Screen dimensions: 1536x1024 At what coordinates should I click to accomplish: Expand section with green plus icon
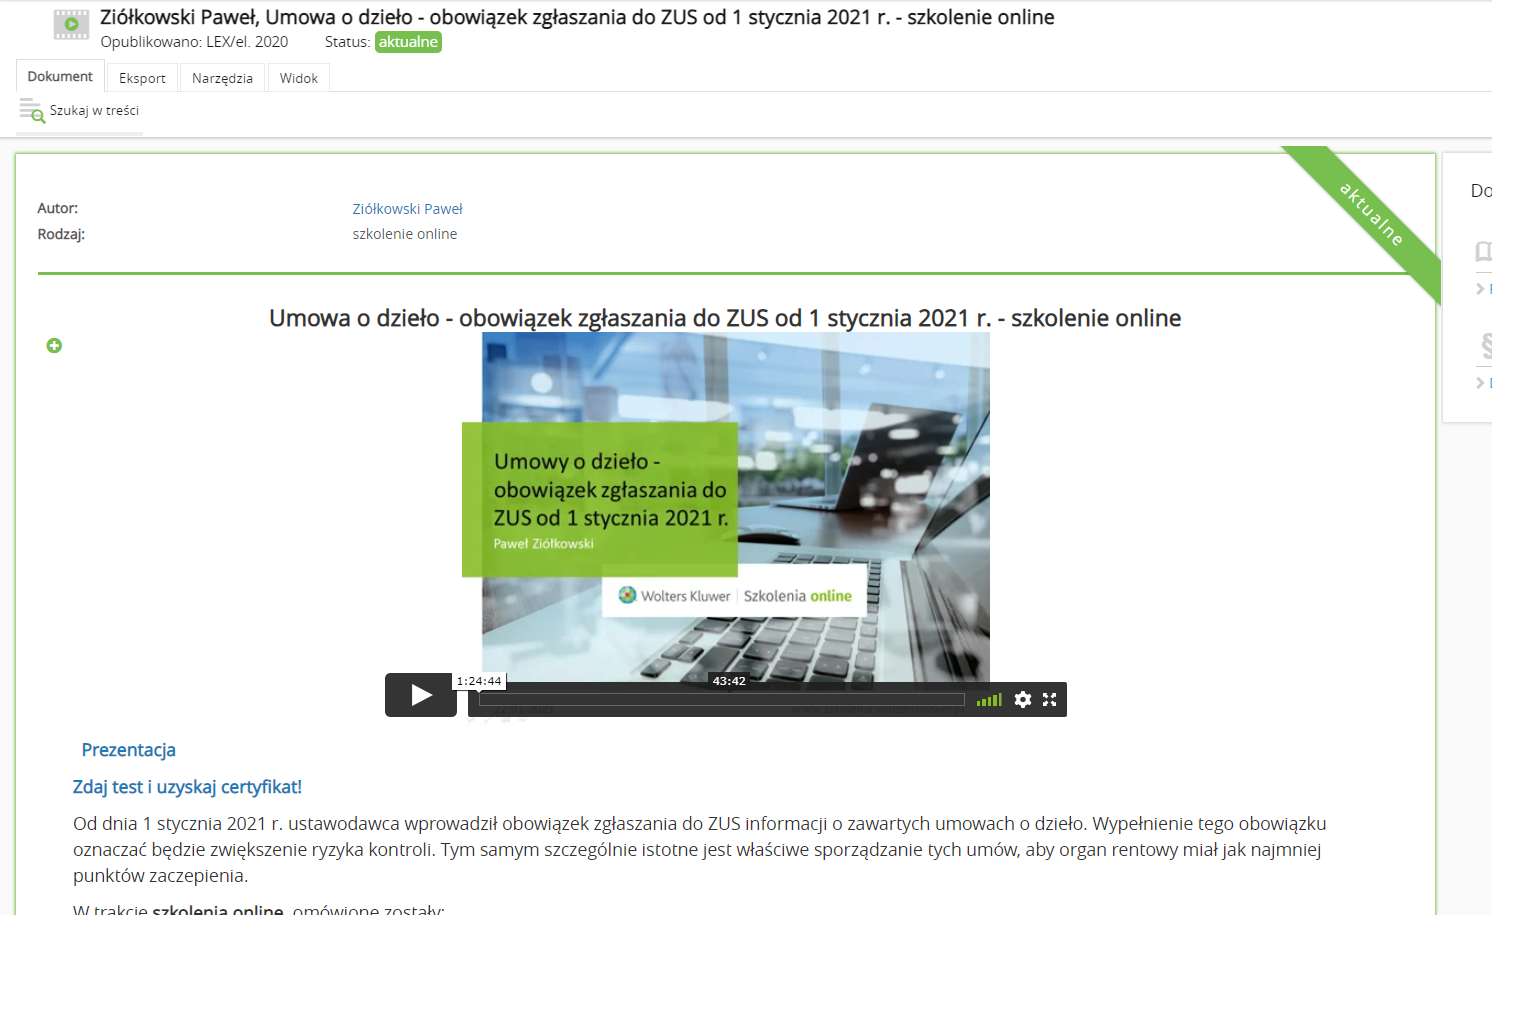pyautogui.click(x=54, y=346)
